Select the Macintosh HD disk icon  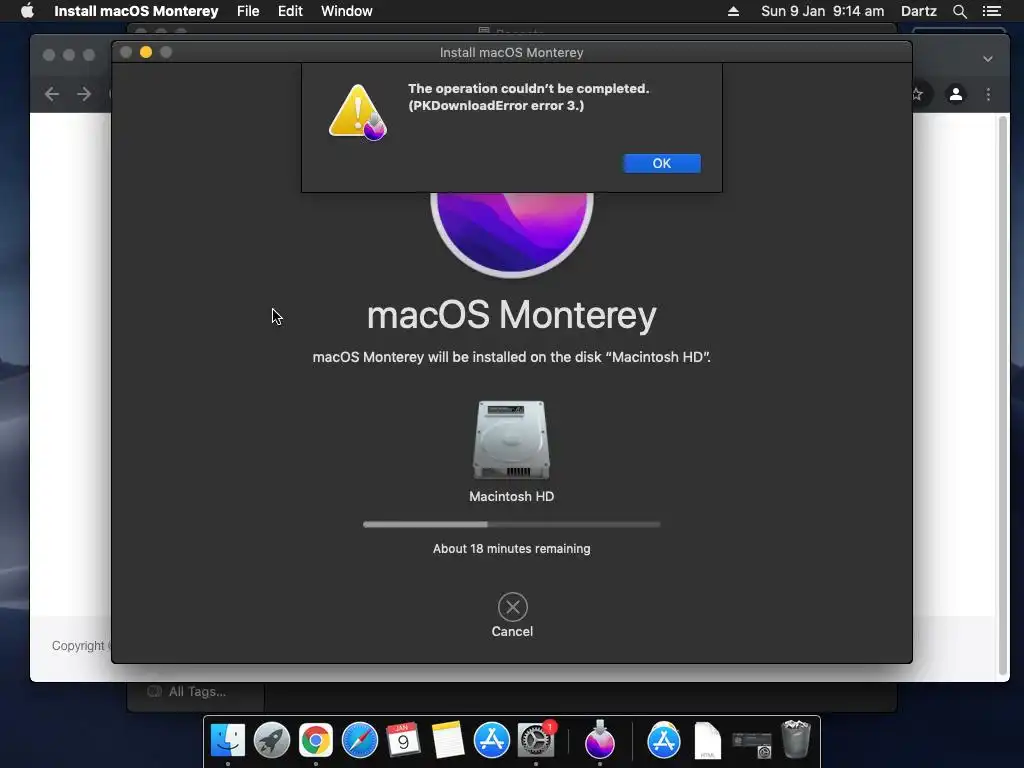click(x=511, y=440)
